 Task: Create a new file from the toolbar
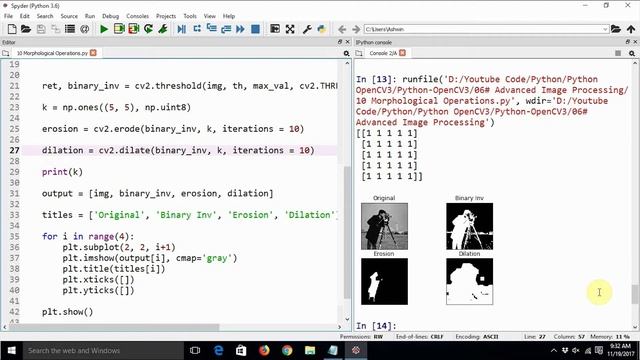tap(12, 29)
